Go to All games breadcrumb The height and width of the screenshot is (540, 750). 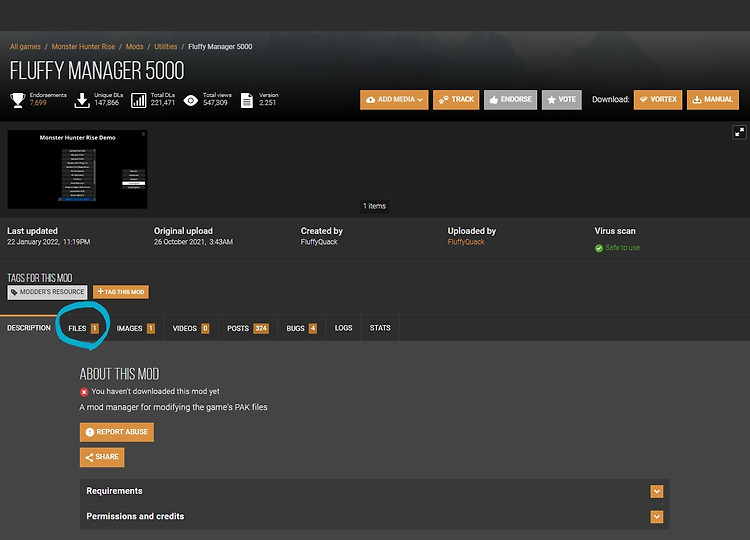25,46
